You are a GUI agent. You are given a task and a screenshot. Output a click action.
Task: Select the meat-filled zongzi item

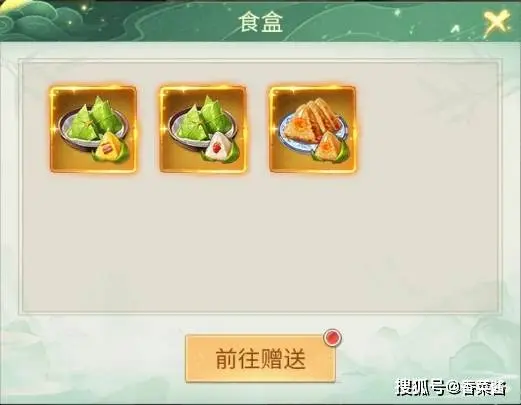click(93, 129)
